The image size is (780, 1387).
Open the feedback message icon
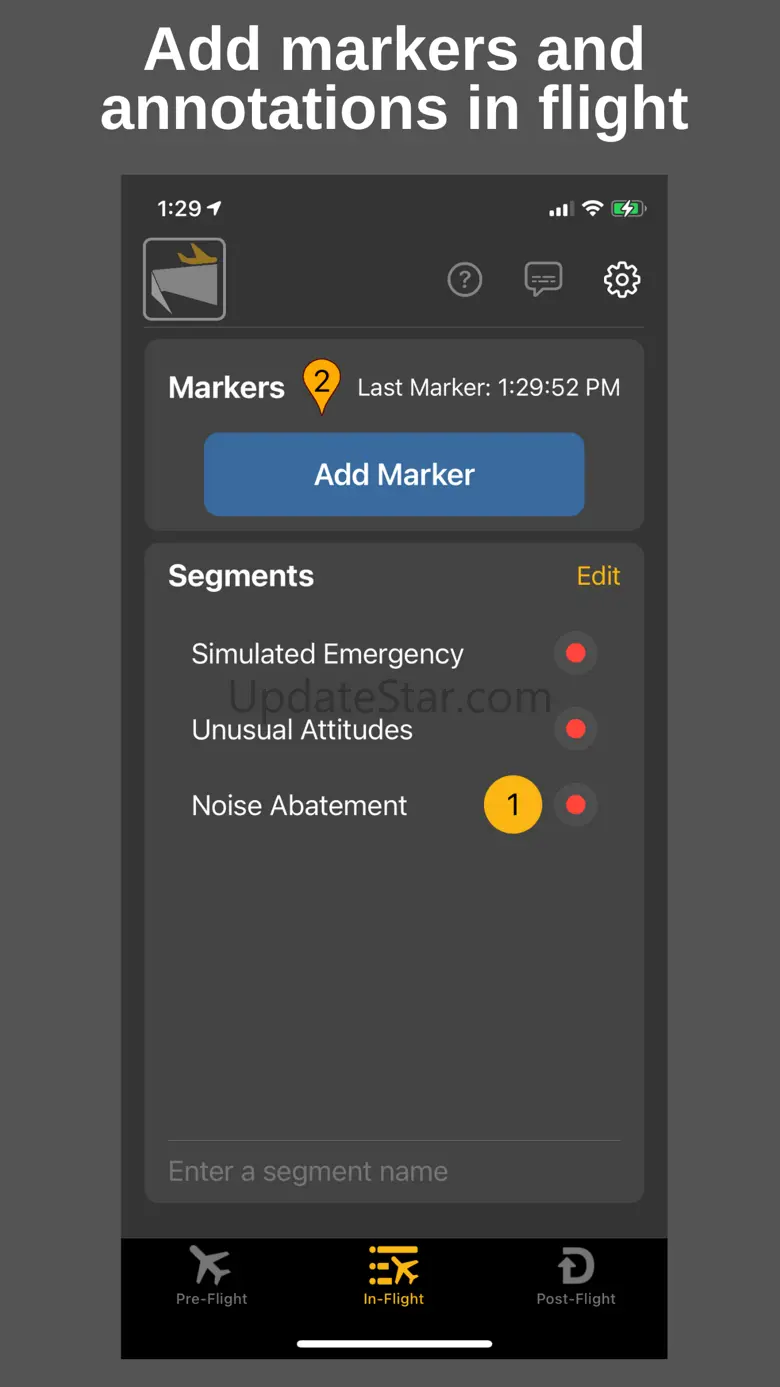[x=543, y=280]
